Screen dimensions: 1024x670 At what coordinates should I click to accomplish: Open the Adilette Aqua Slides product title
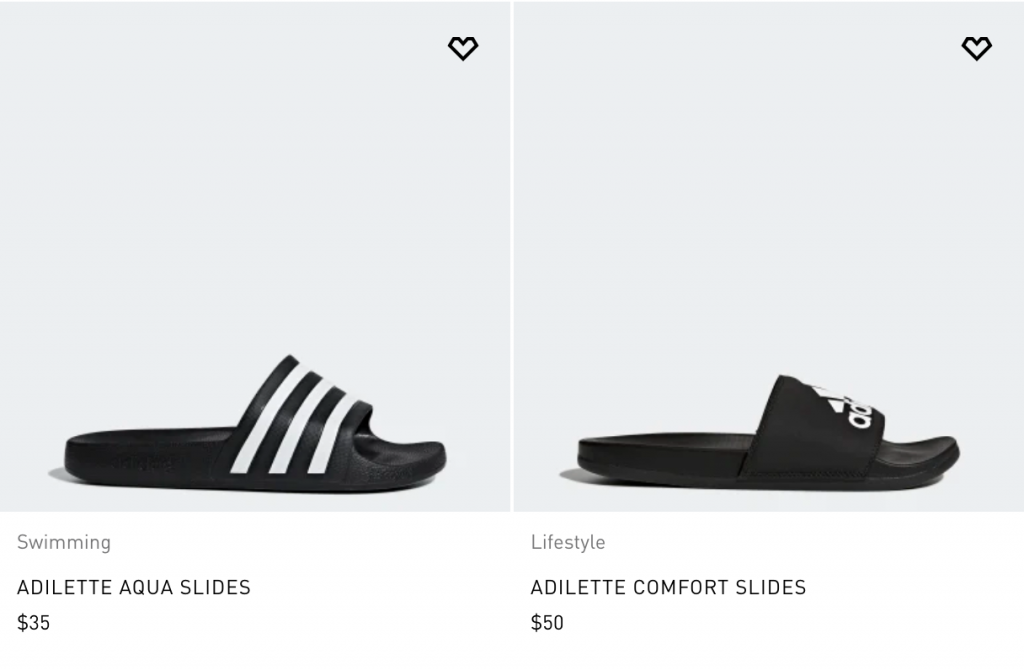tap(134, 587)
